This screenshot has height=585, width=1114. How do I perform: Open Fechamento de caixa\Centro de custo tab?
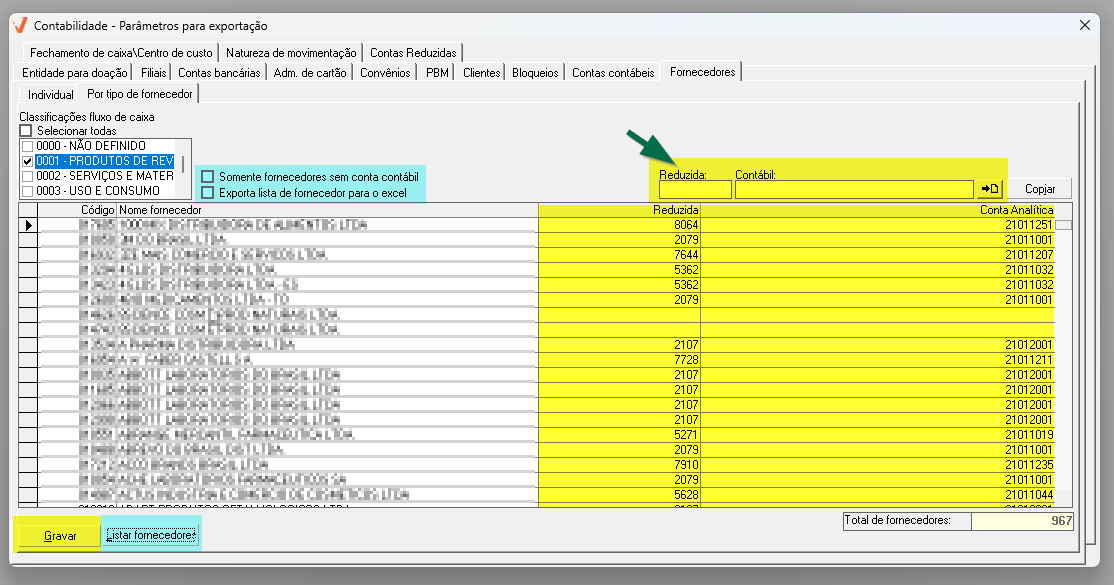pyautogui.click(x=121, y=53)
